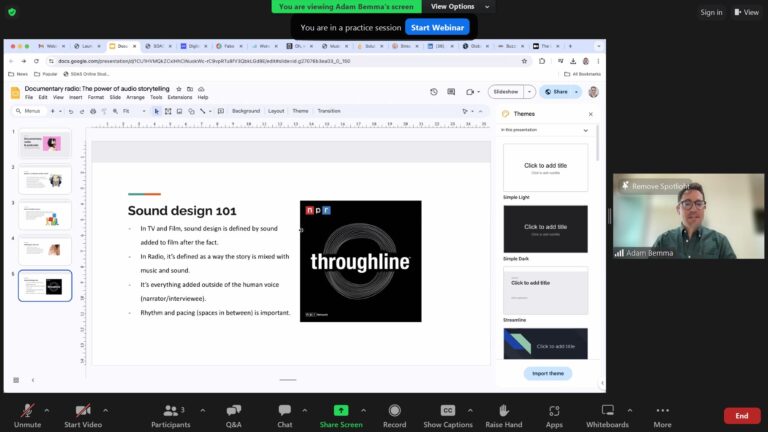Start Video in Zoom toolbar
The image size is (768, 432).
[83, 416]
